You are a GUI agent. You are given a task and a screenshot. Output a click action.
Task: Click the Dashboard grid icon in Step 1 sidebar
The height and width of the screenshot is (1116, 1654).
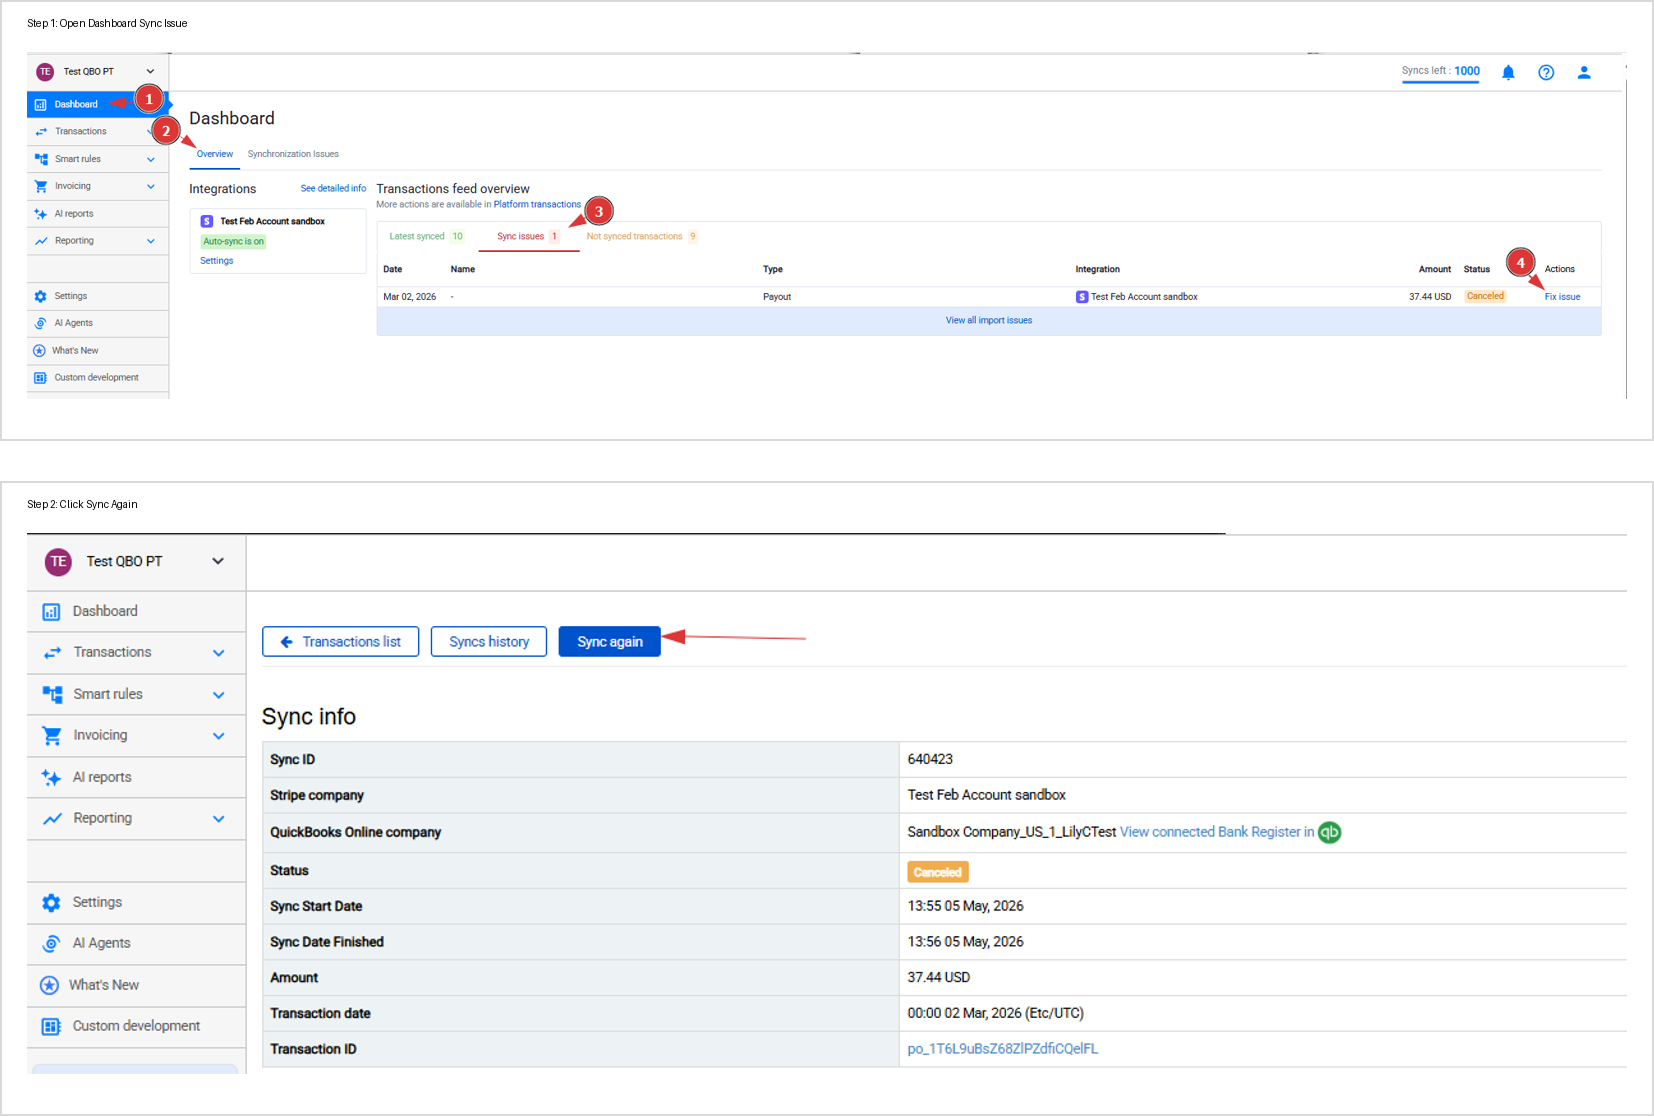[x=41, y=104]
